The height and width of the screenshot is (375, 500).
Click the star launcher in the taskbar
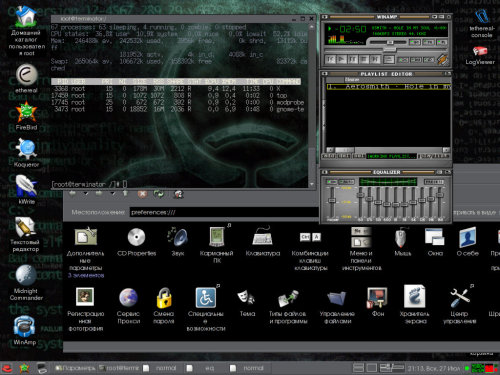coord(24,368)
